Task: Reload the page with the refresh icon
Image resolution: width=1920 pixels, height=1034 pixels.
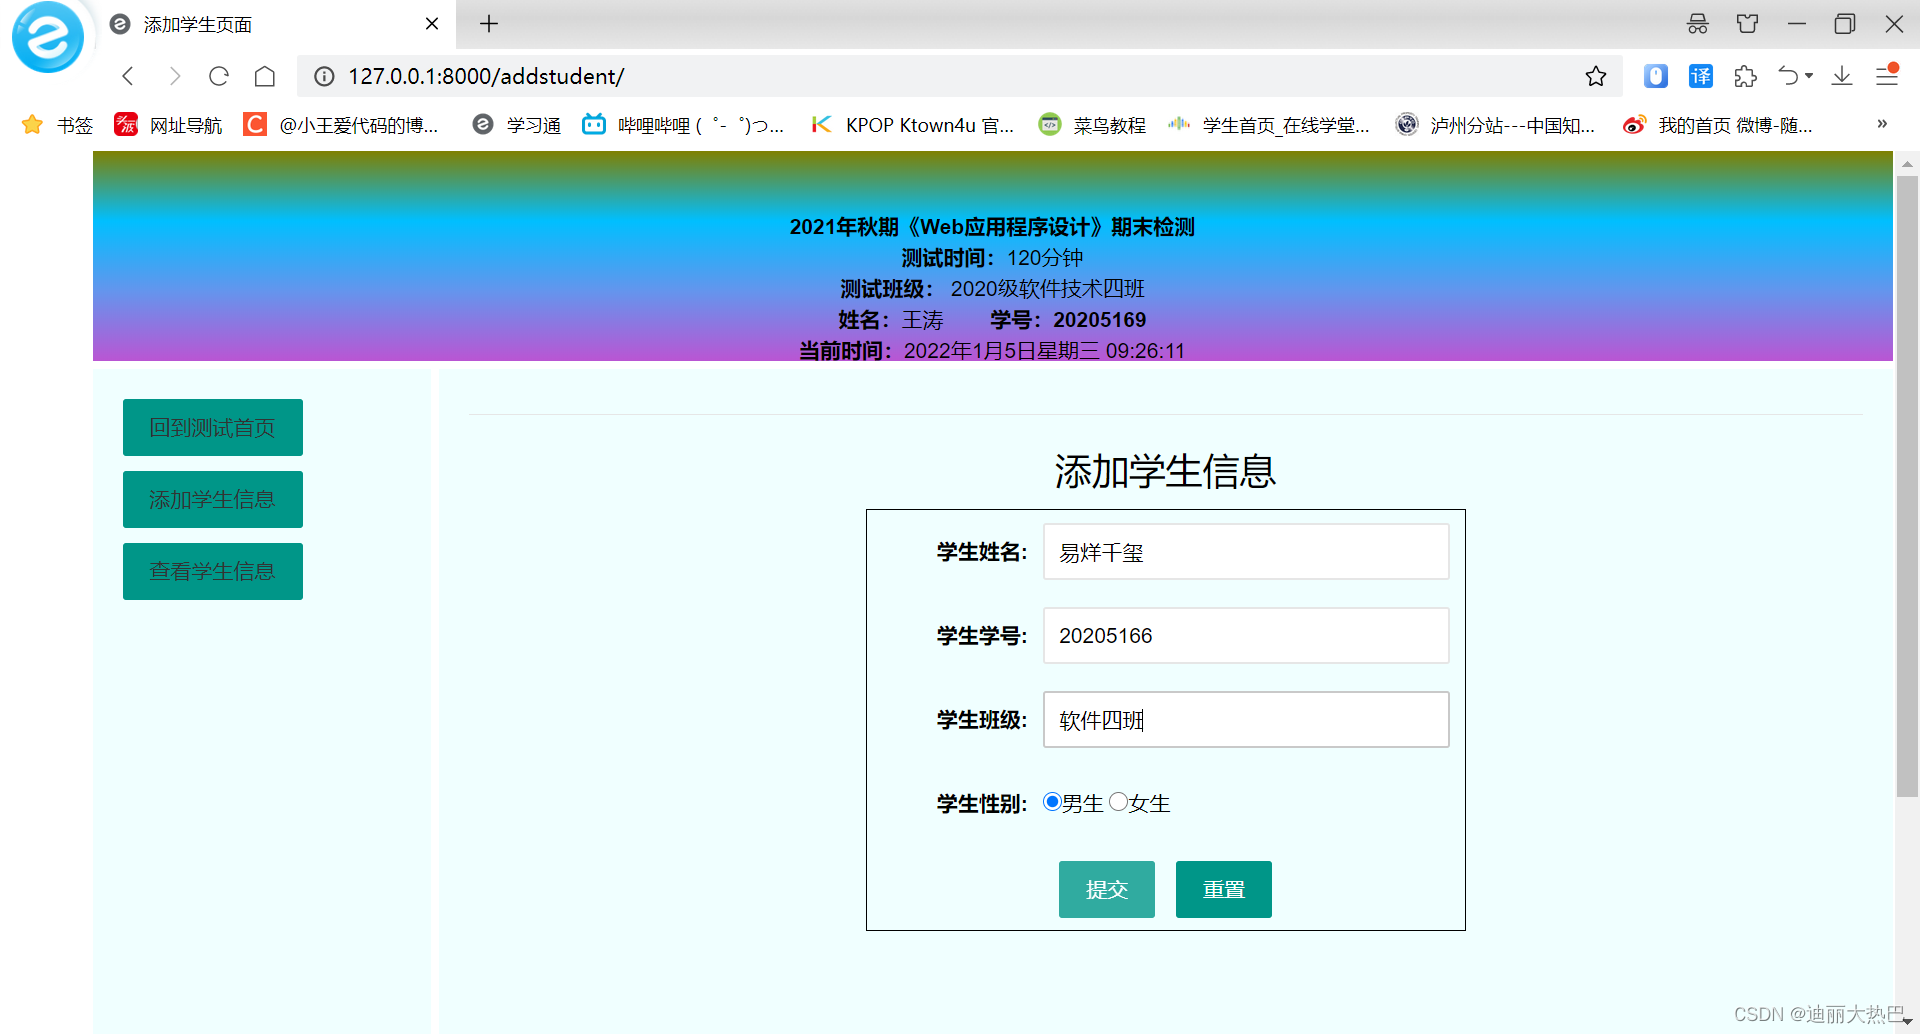Action: pyautogui.click(x=219, y=76)
